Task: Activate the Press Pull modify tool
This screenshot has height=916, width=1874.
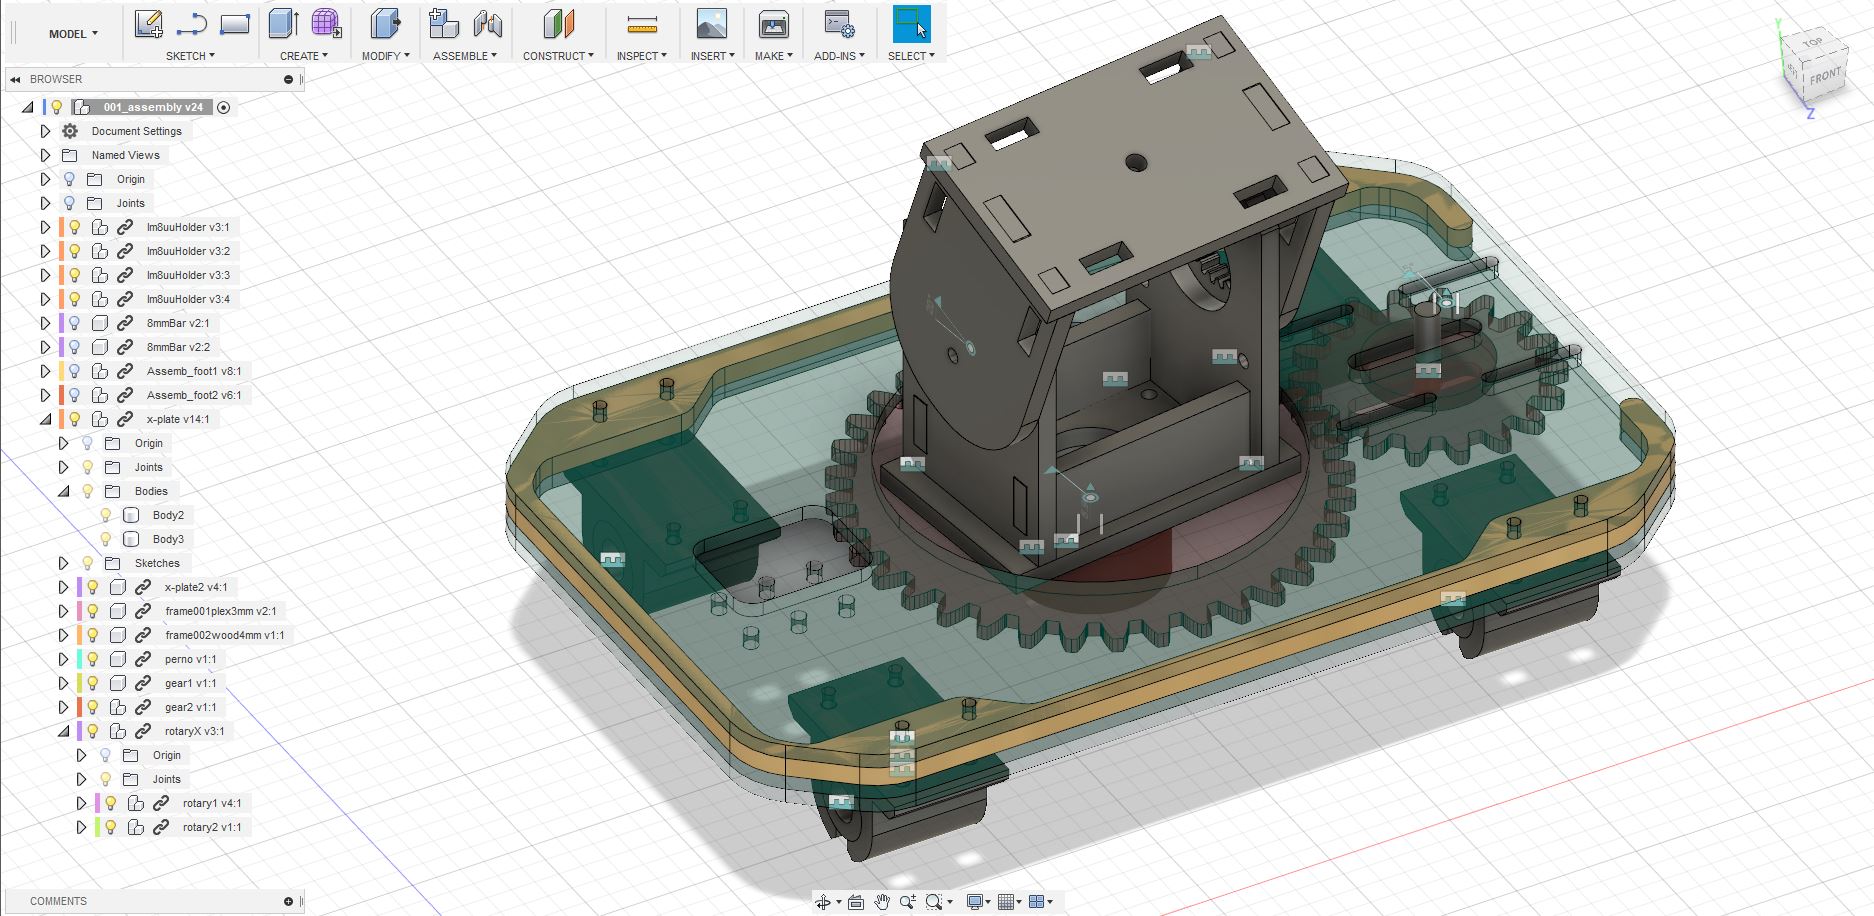Action: pos(385,24)
